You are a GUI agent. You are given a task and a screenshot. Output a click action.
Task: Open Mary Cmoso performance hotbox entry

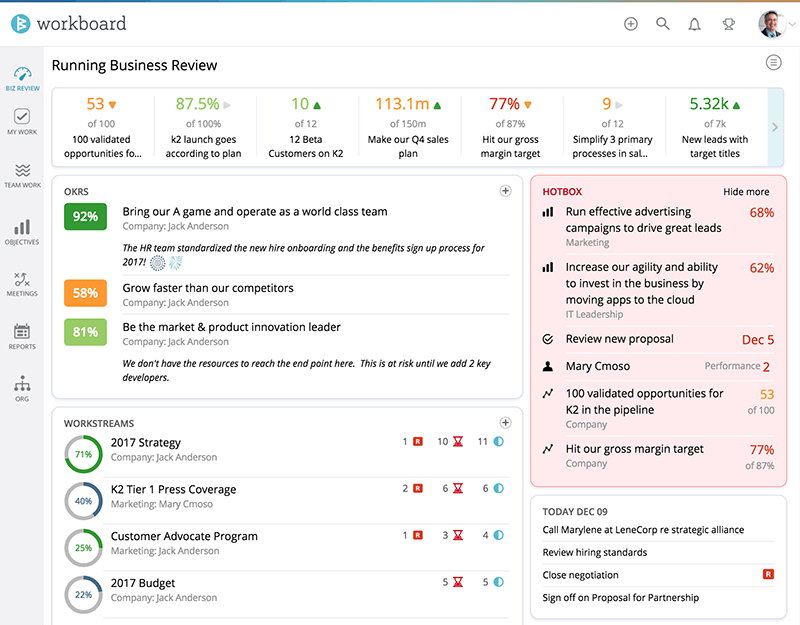658,366
